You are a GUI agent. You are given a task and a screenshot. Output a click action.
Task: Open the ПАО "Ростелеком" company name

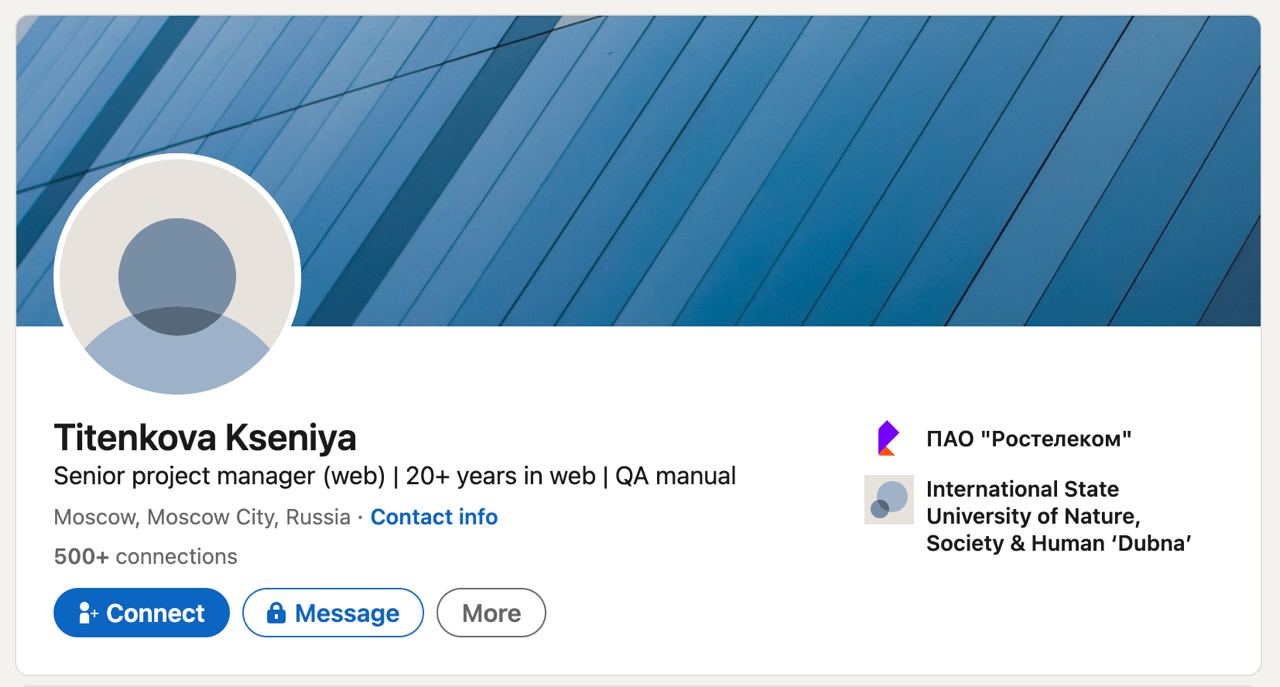click(x=1028, y=438)
